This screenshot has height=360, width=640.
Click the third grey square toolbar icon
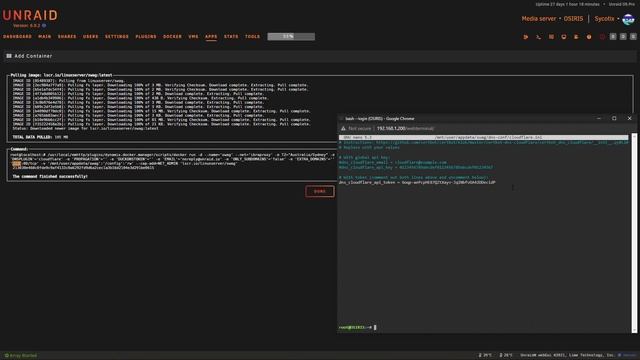pos(633,37)
